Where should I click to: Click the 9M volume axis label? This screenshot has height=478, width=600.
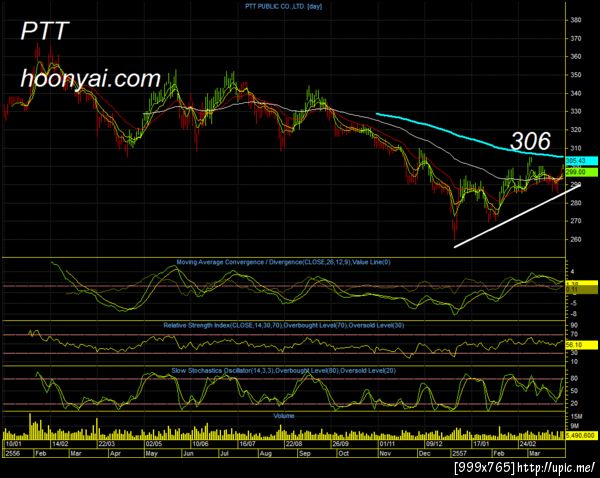(x=575, y=426)
